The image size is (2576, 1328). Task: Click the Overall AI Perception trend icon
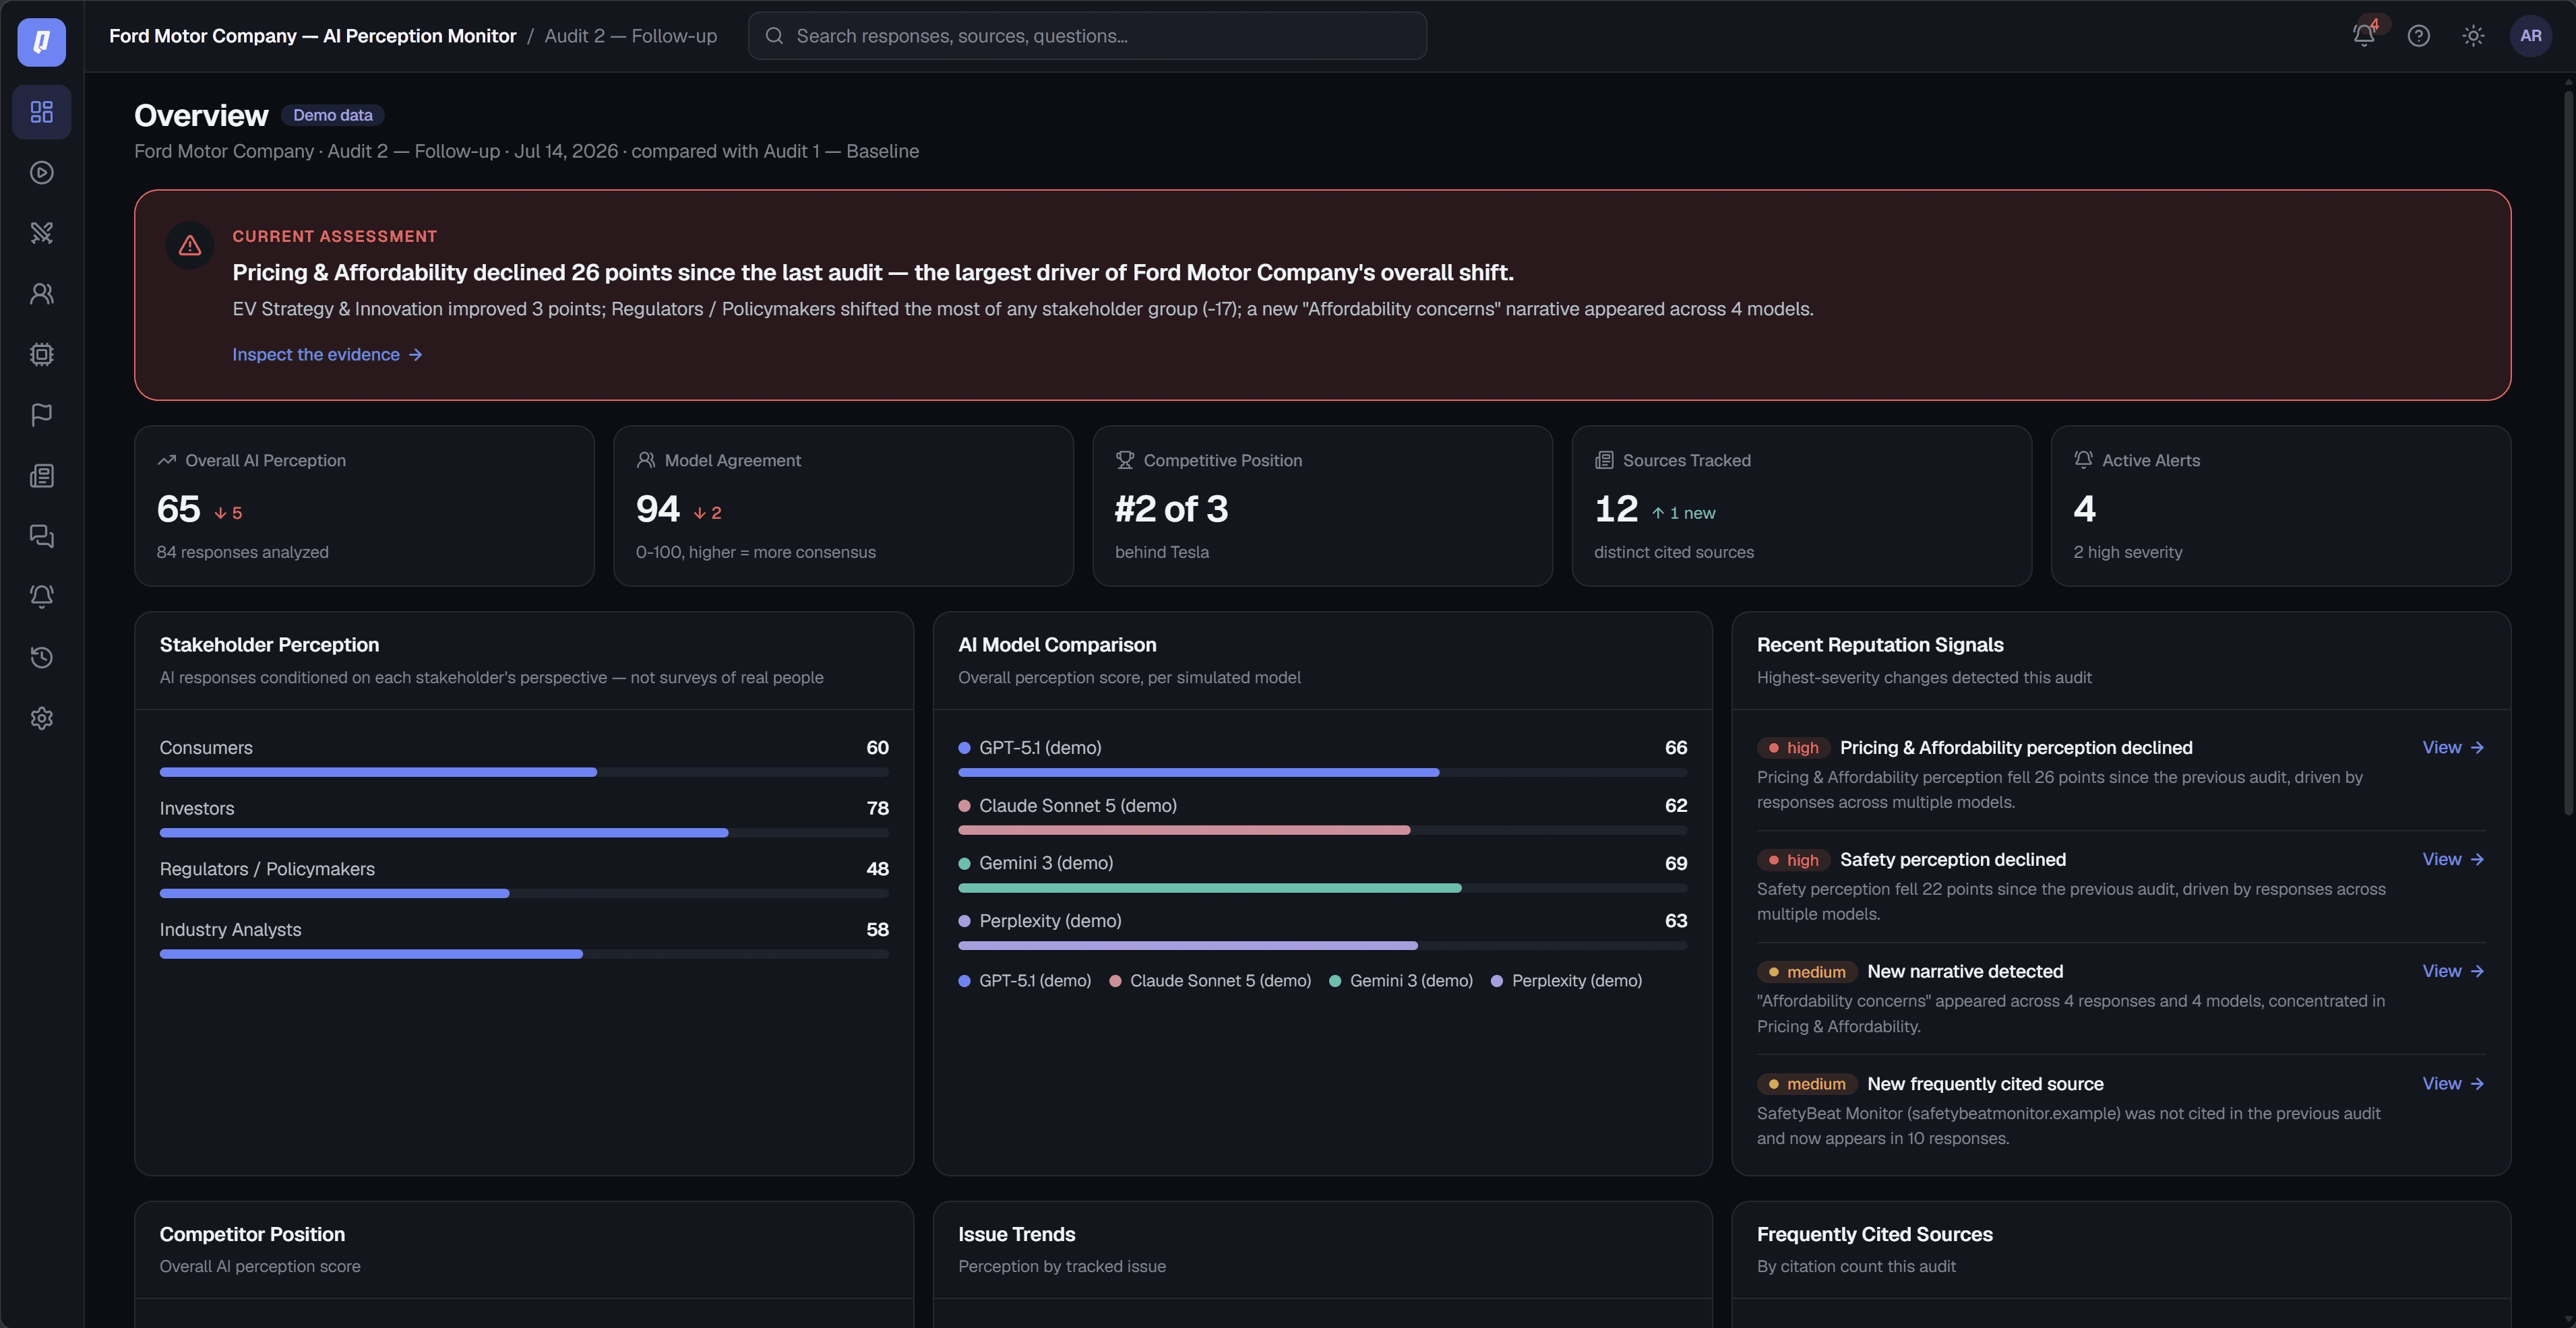pyautogui.click(x=166, y=460)
